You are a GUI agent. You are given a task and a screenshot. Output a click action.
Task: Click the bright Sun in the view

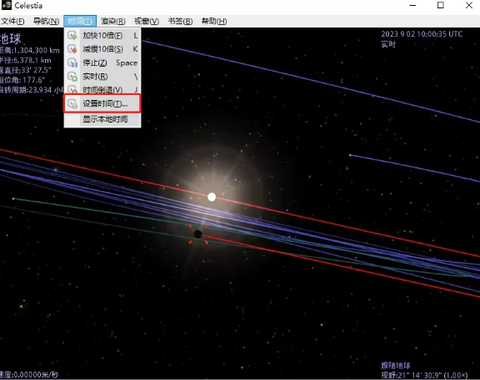pos(212,197)
